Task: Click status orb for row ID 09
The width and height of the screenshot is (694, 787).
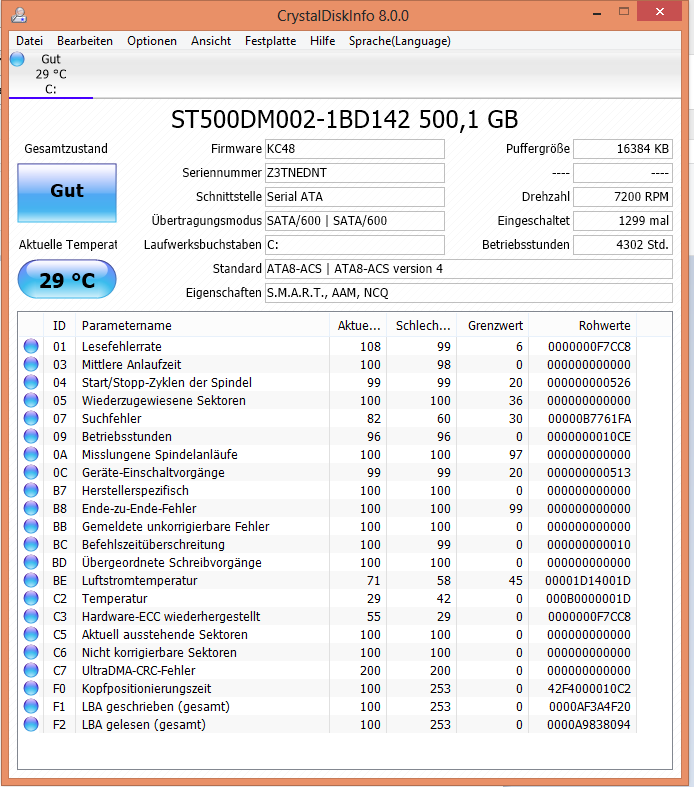Action: click(31, 437)
